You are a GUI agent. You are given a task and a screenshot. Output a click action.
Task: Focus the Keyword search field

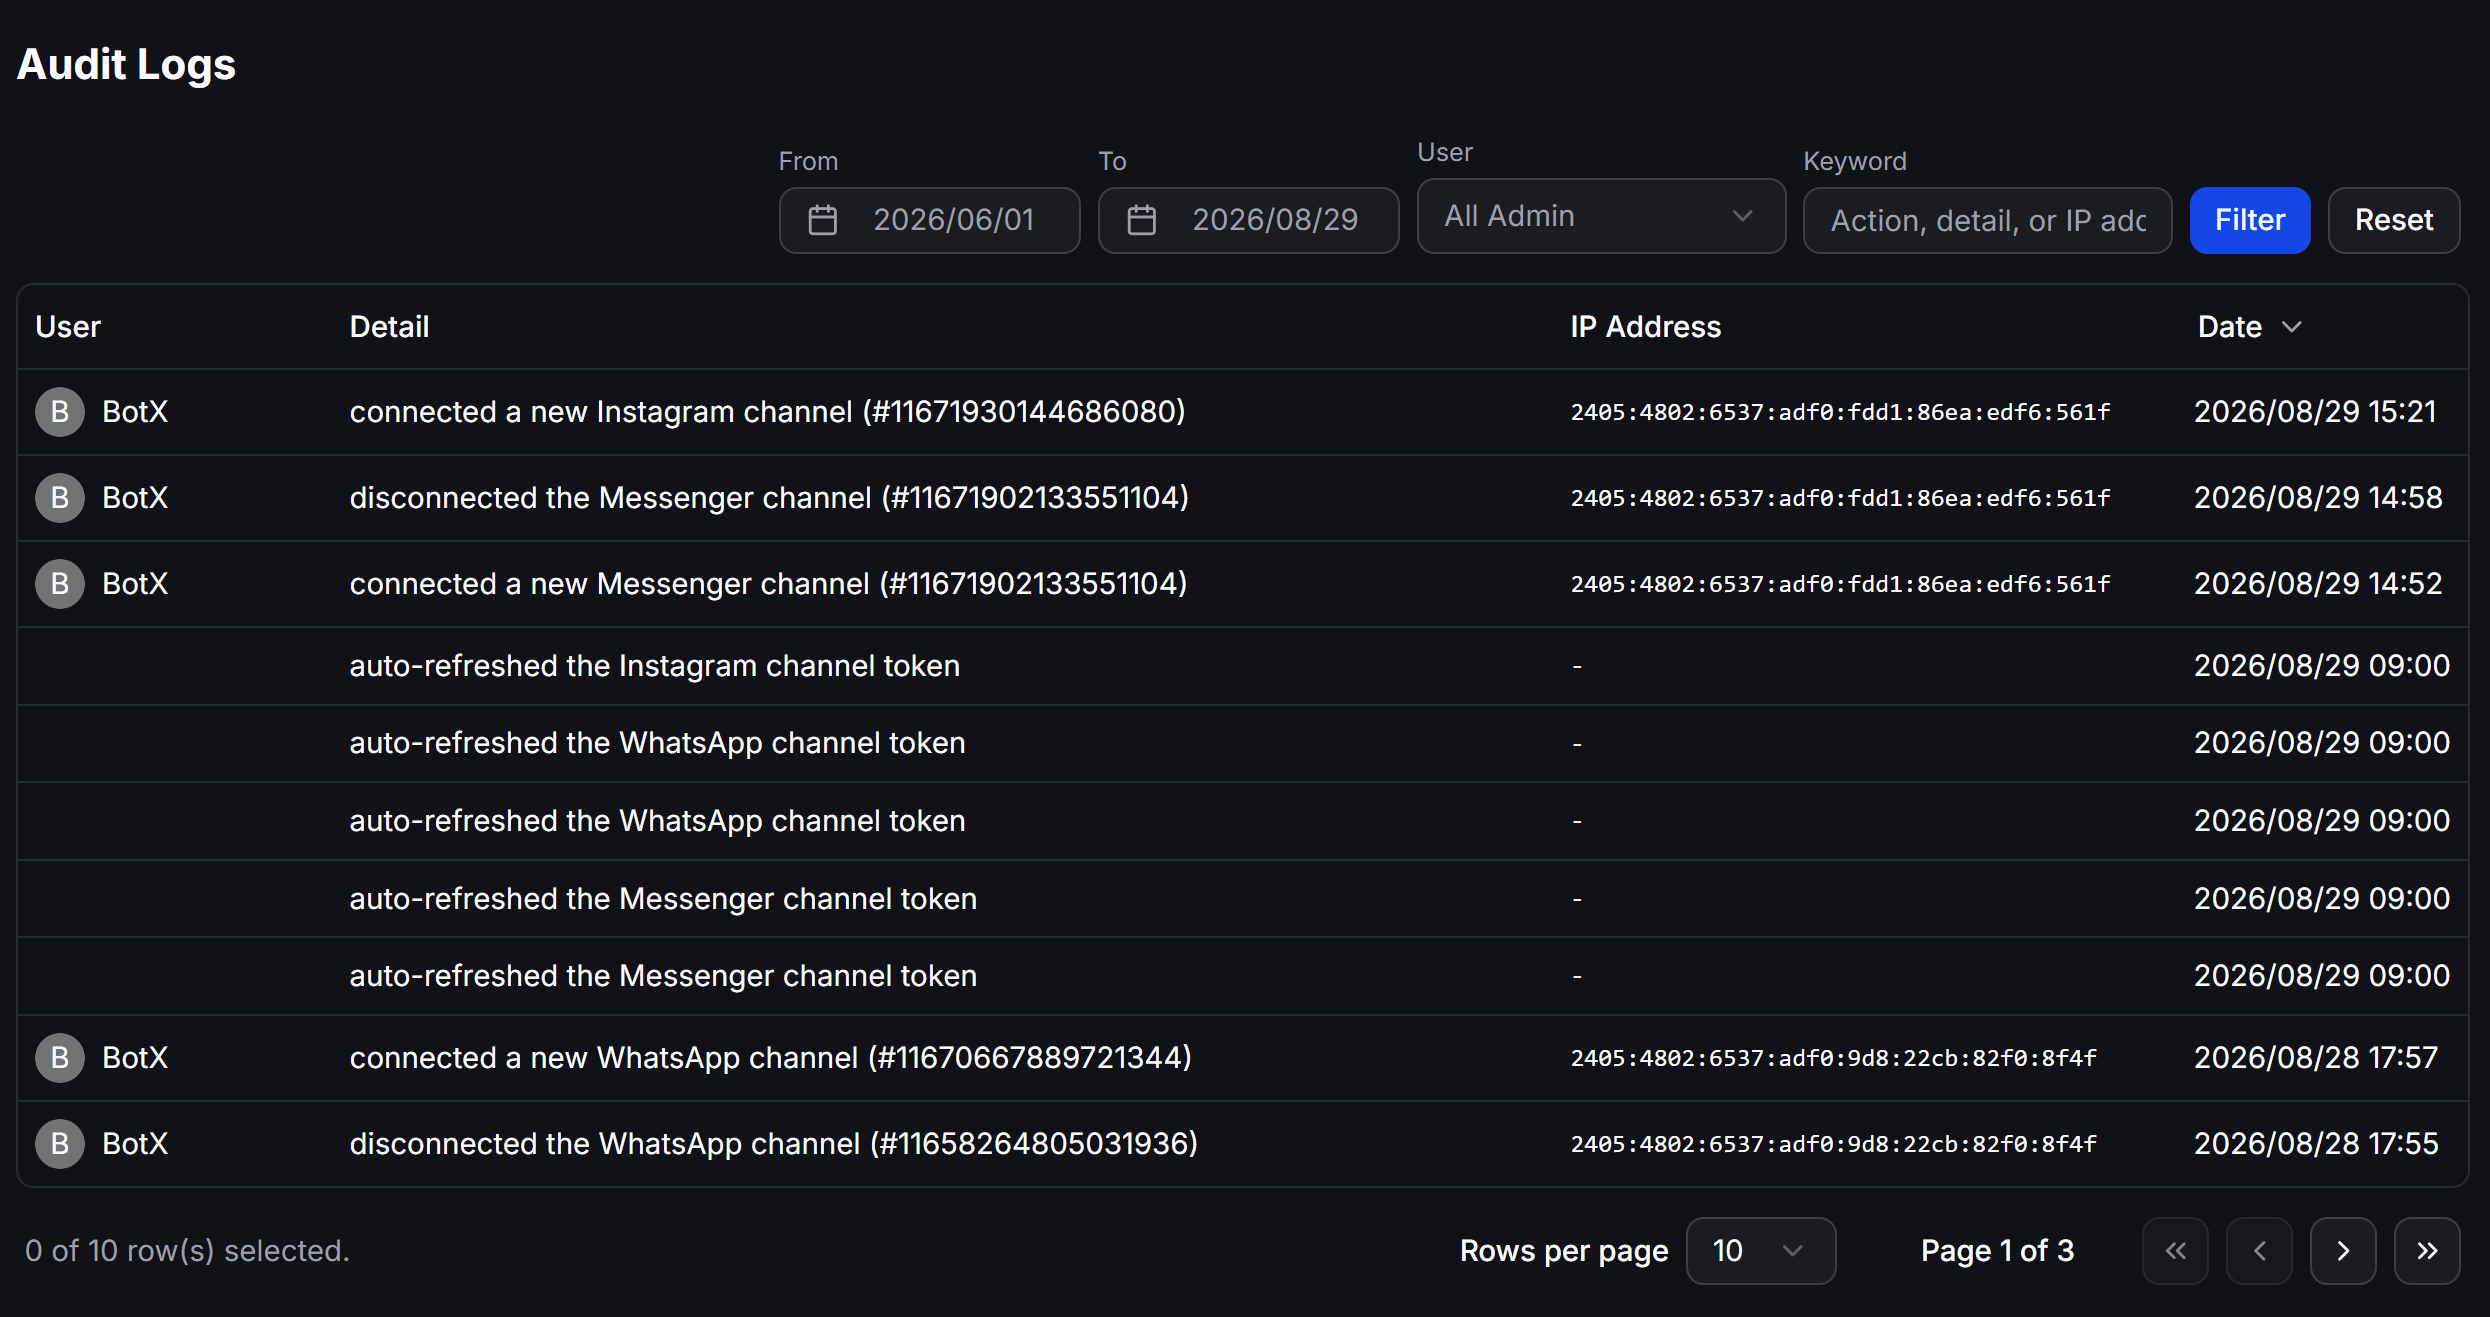click(1988, 220)
